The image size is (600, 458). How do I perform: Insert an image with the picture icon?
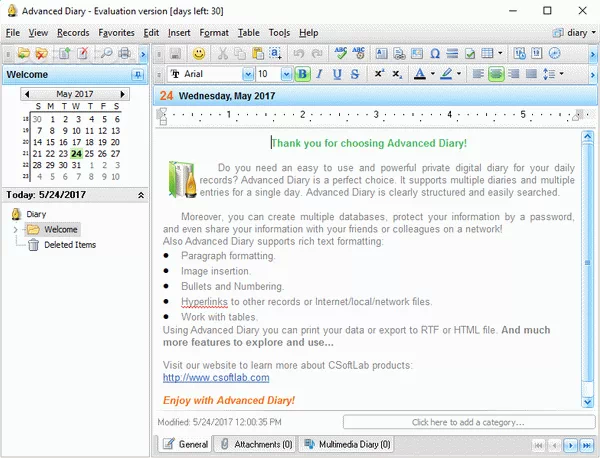coord(417,54)
